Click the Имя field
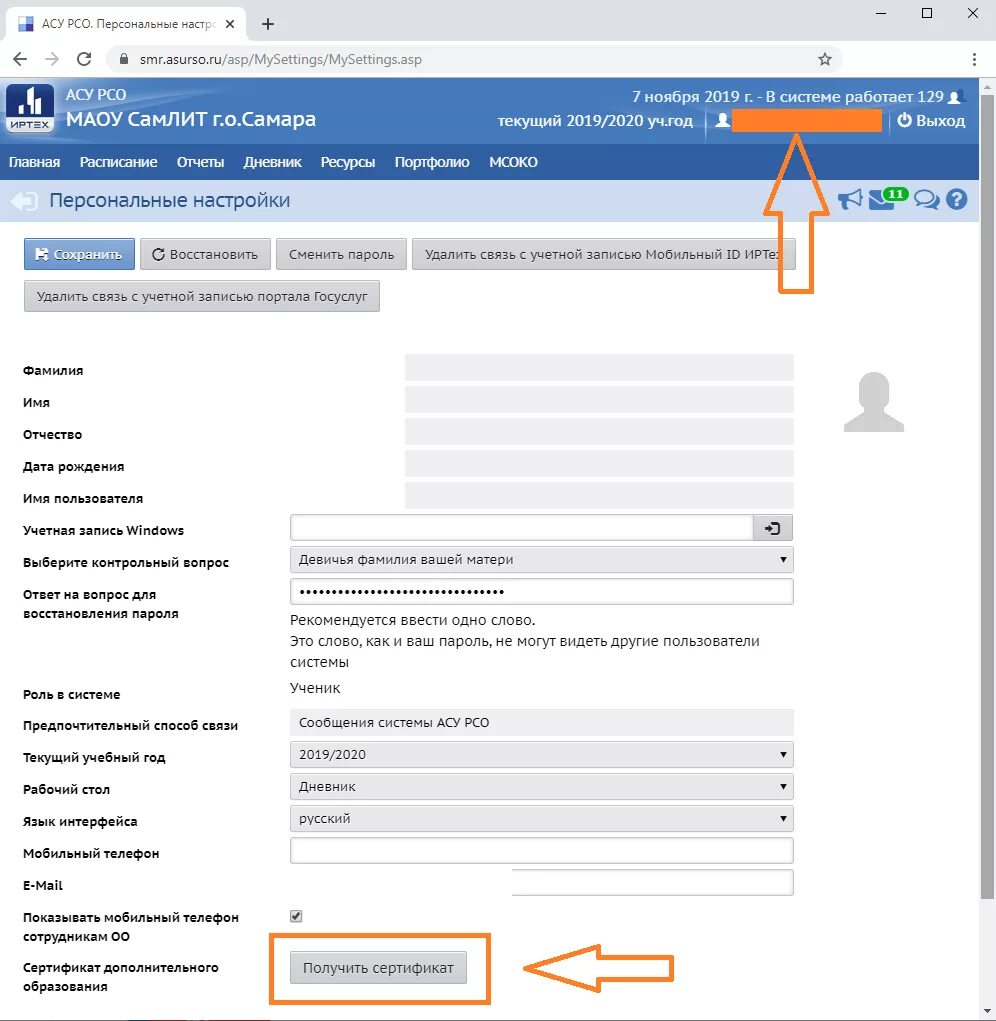 (x=599, y=400)
